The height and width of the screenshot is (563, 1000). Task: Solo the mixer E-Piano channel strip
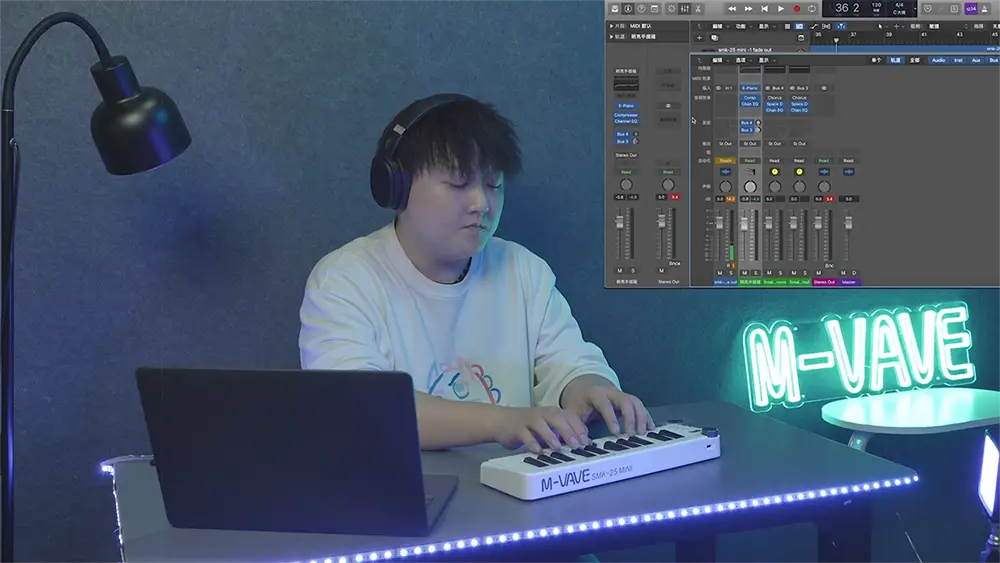tap(756, 273)
